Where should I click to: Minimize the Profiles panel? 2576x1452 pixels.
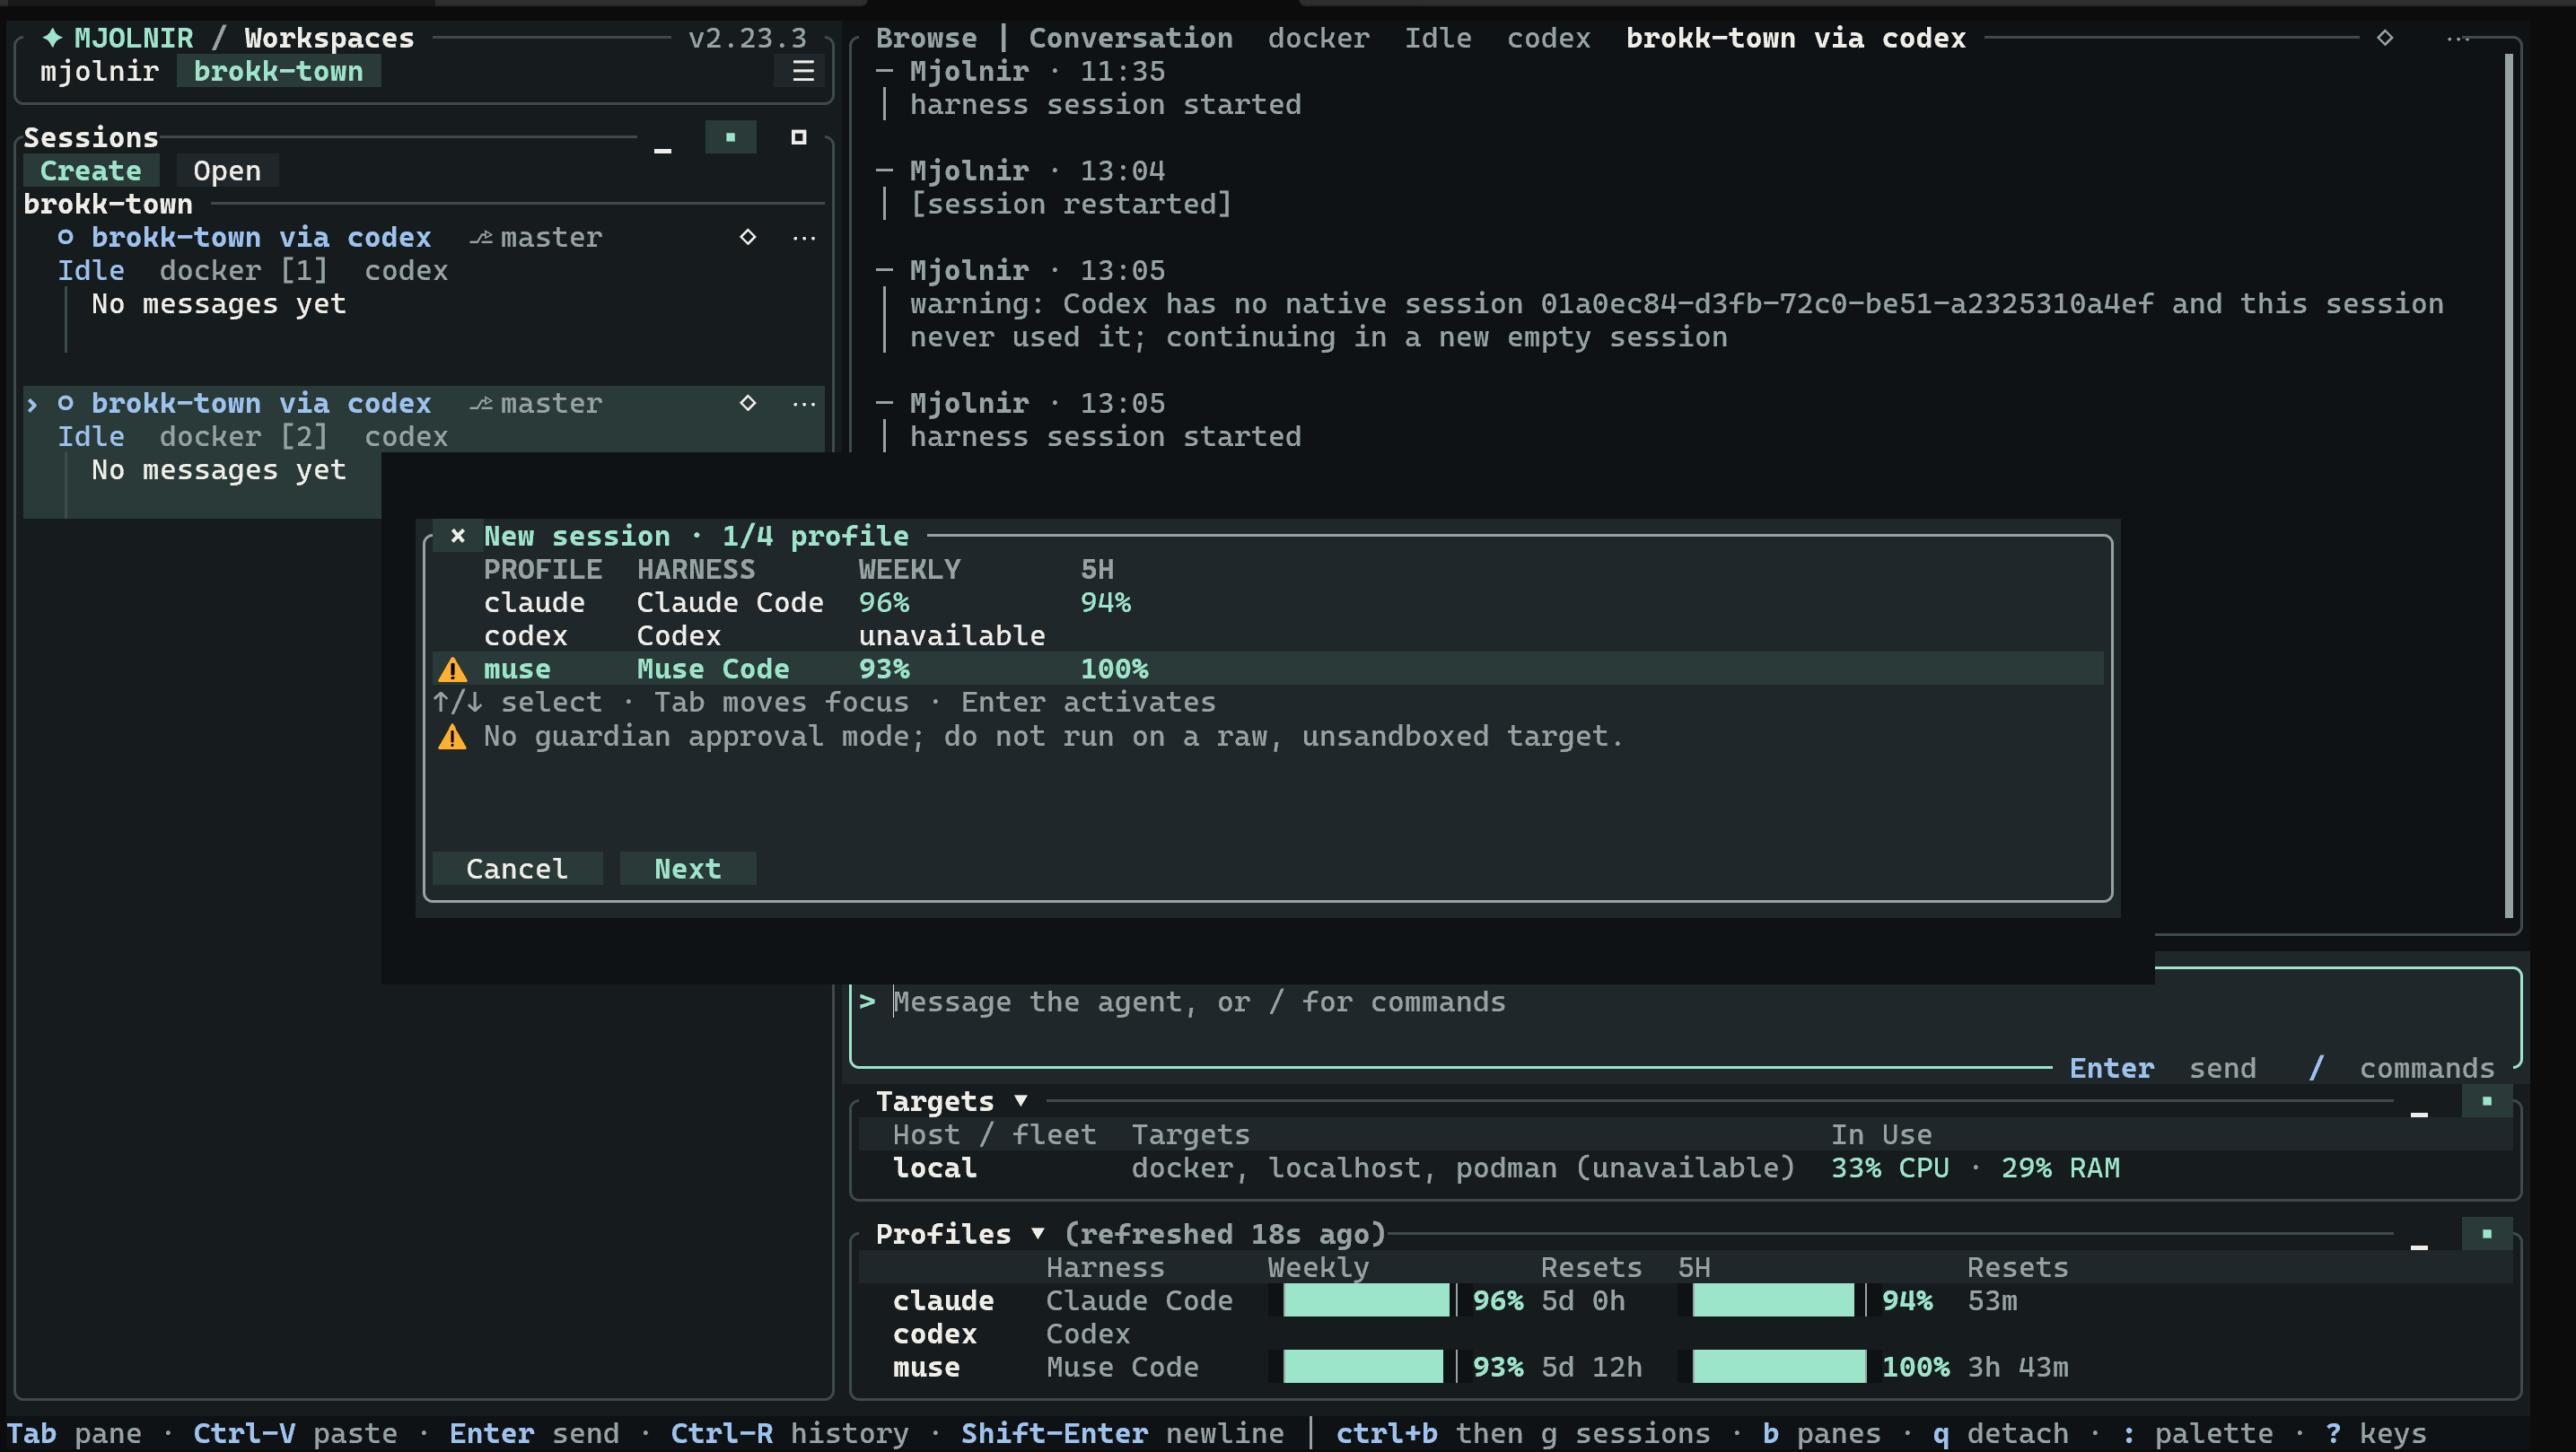coord(2419,1247)
